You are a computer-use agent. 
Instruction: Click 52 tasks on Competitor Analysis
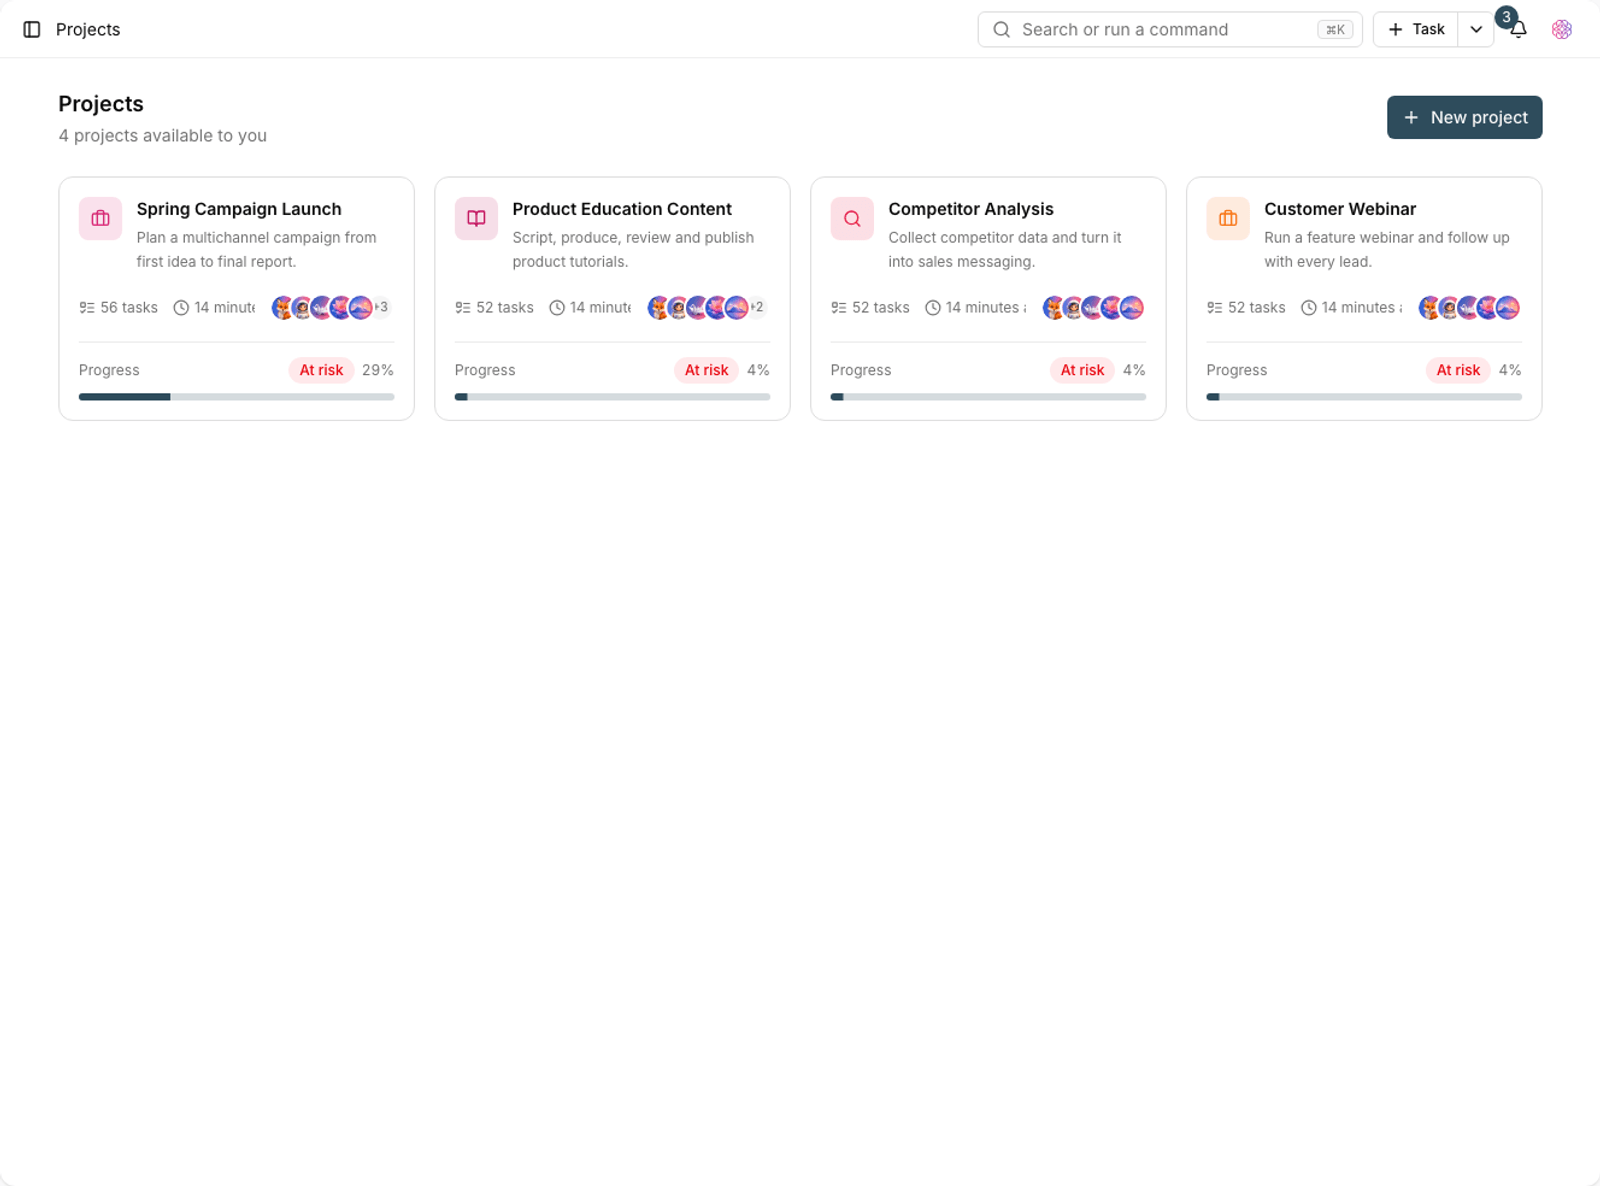pyautogui.click(x=871, y=308)
